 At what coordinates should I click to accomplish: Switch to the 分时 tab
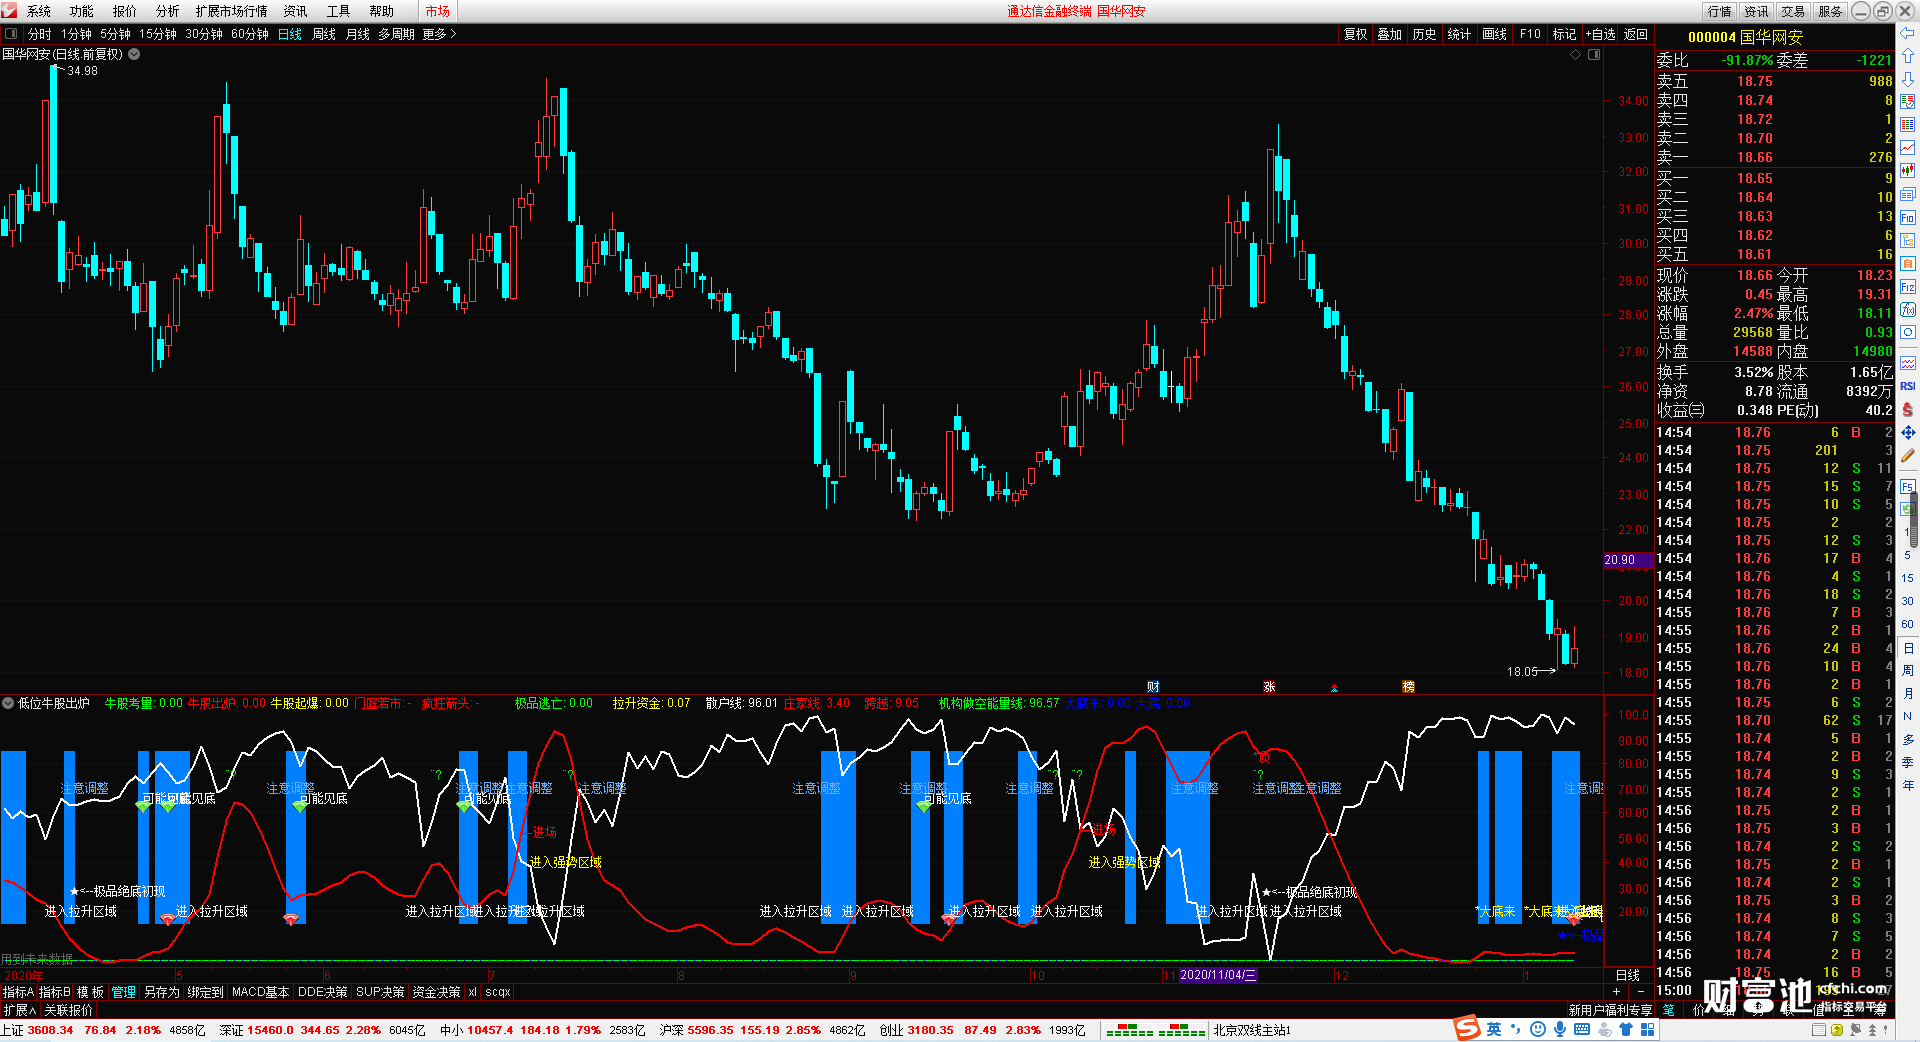click(39, 34)
